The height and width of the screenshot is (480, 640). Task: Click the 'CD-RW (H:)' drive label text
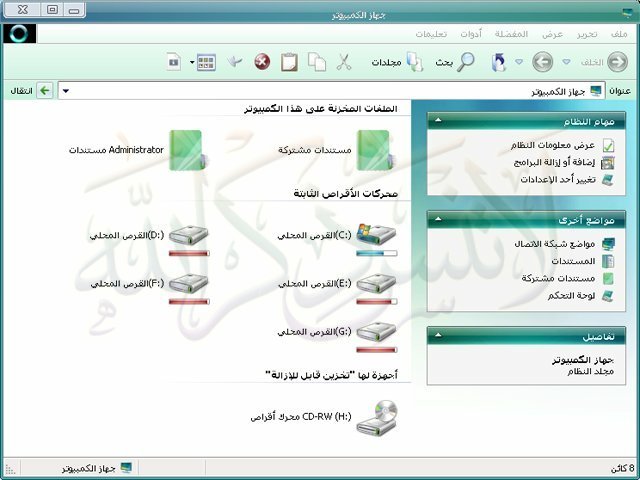(x=301, y=417)
